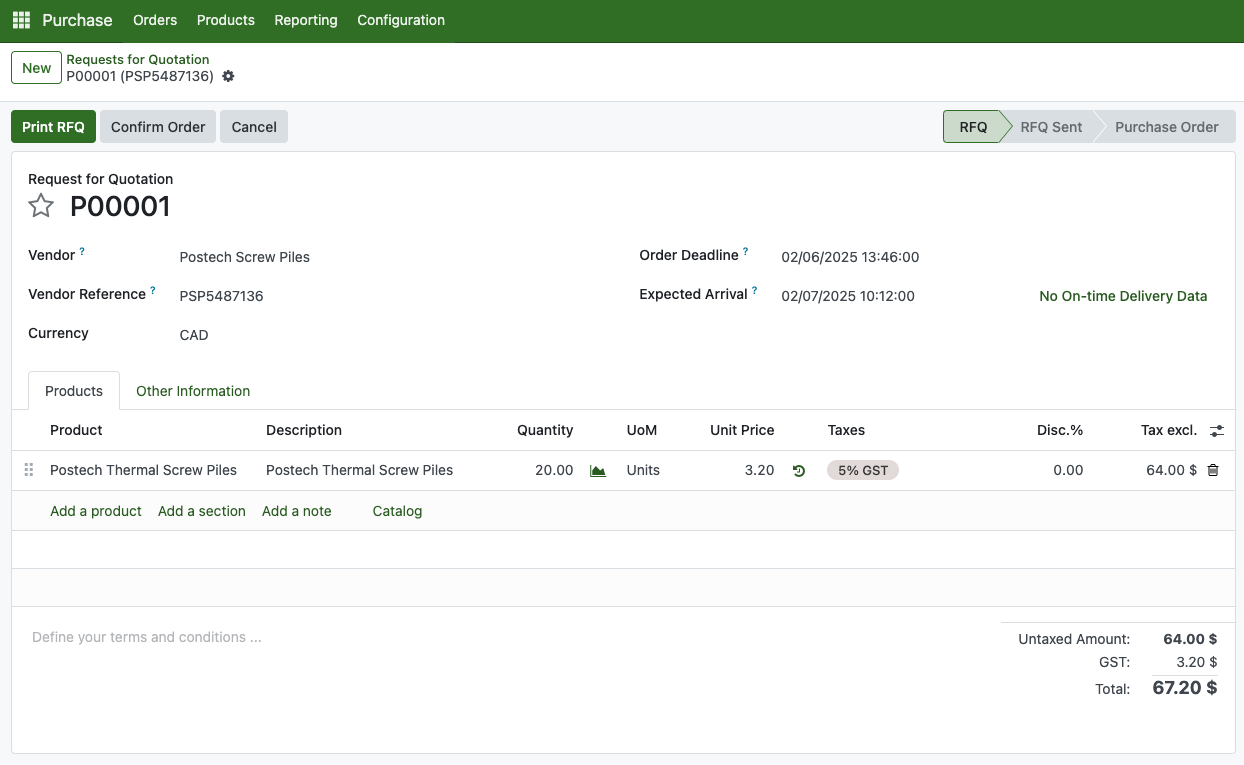Click the Vendor help question mark
1244x765 pixels.
(x=82, y=252)
